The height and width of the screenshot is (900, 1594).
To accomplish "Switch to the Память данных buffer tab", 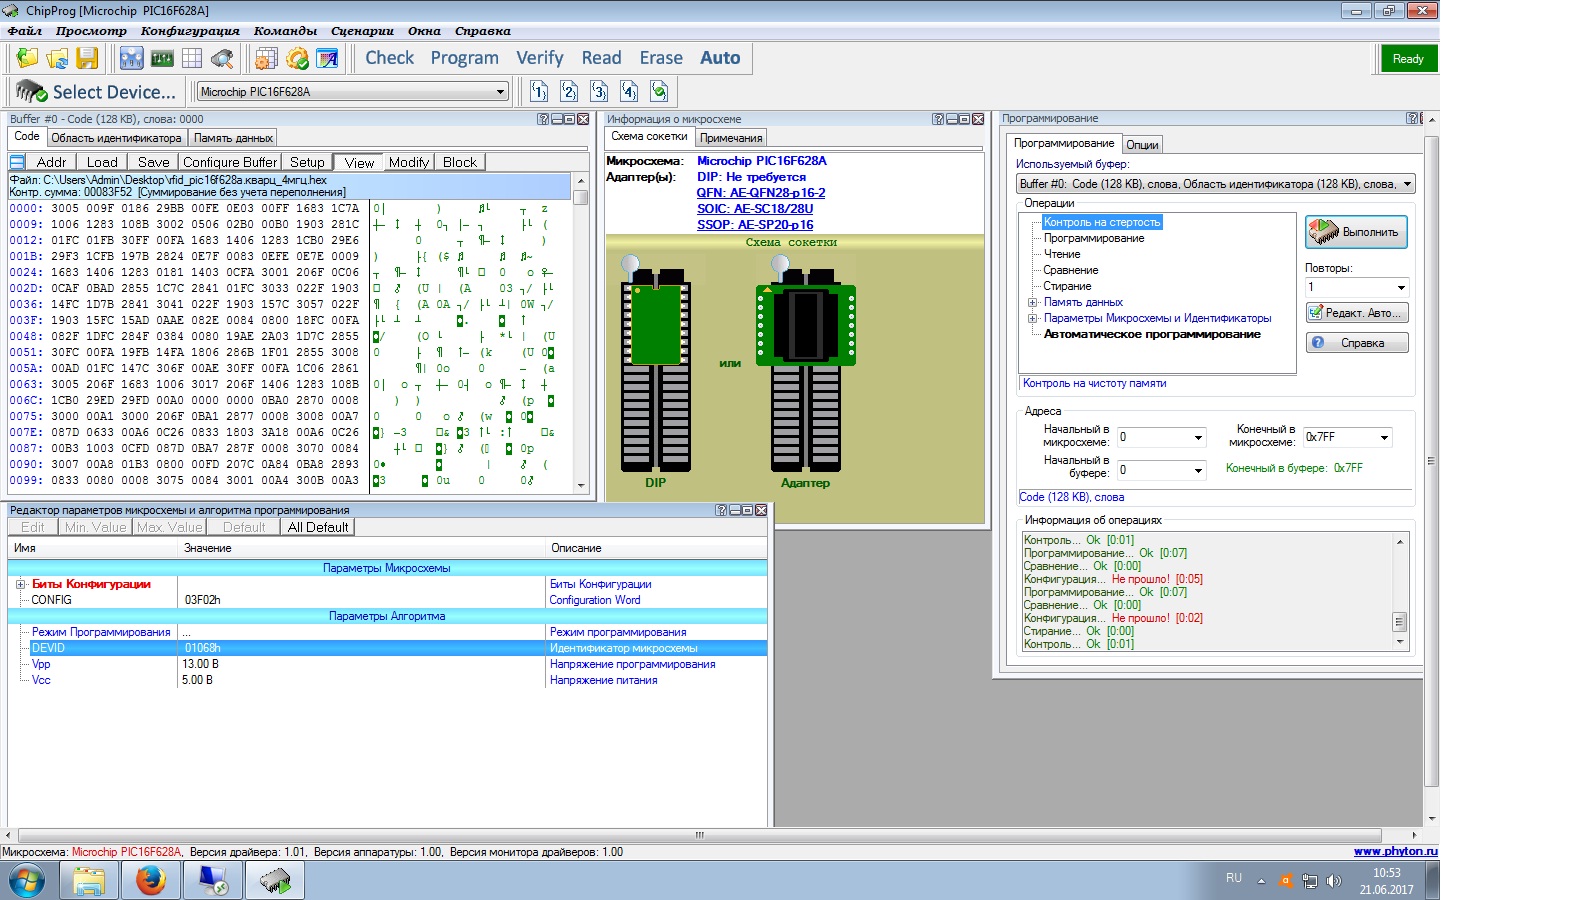I will tap(233, 138).
